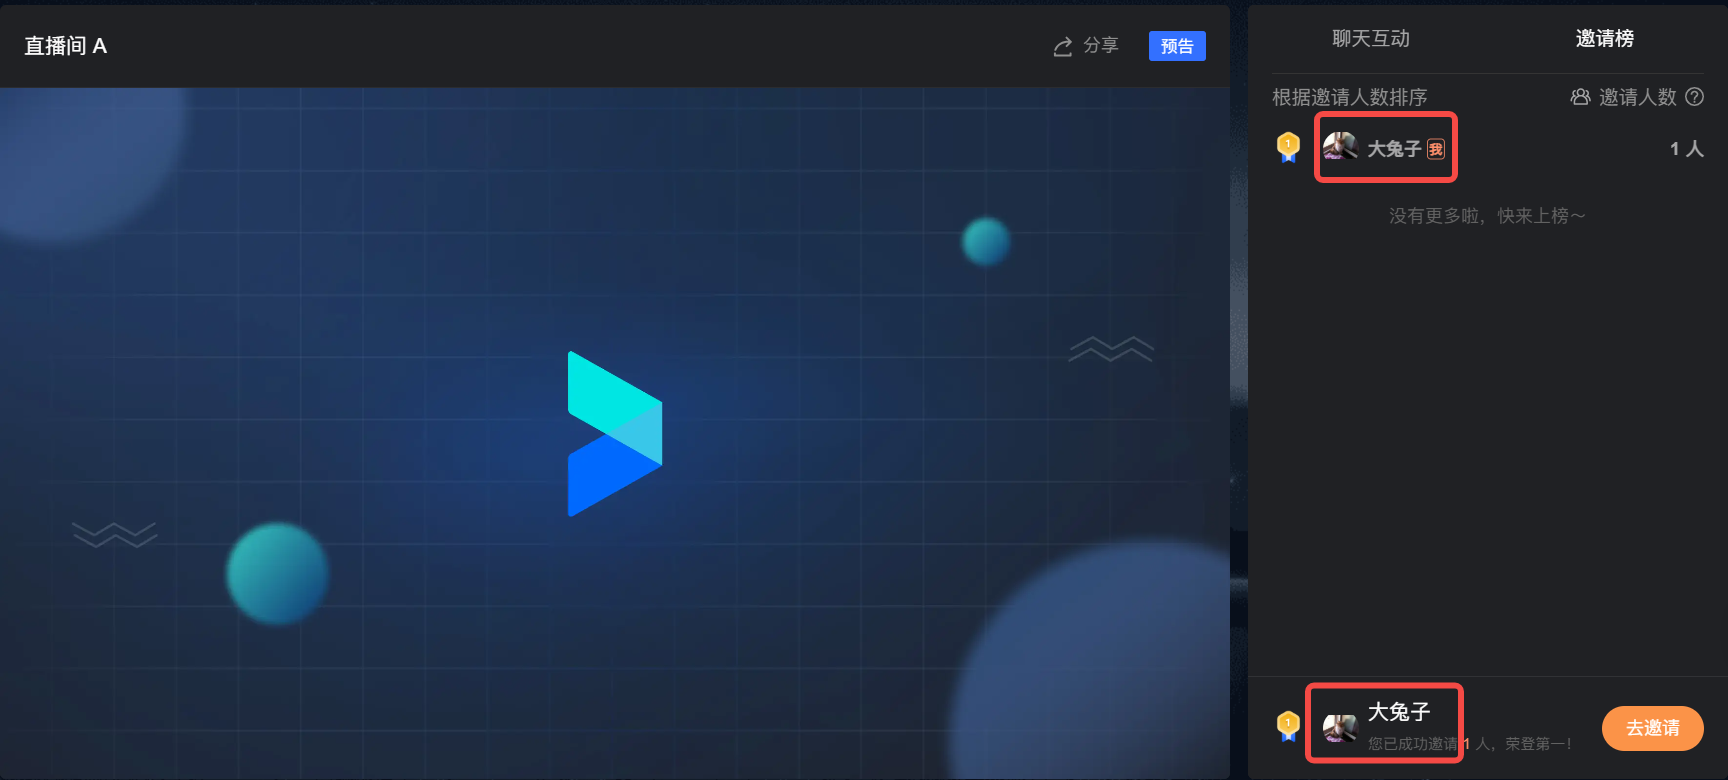The image size is (1728, 780).
Task: Click 大兔子 avatar in the bottom bar
Action: pos(1340,727)
